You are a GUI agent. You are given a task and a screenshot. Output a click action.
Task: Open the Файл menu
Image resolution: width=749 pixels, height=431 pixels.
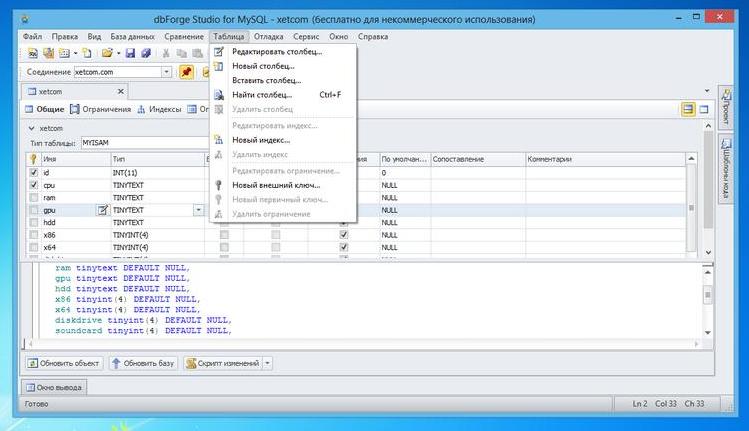point(32,36)
